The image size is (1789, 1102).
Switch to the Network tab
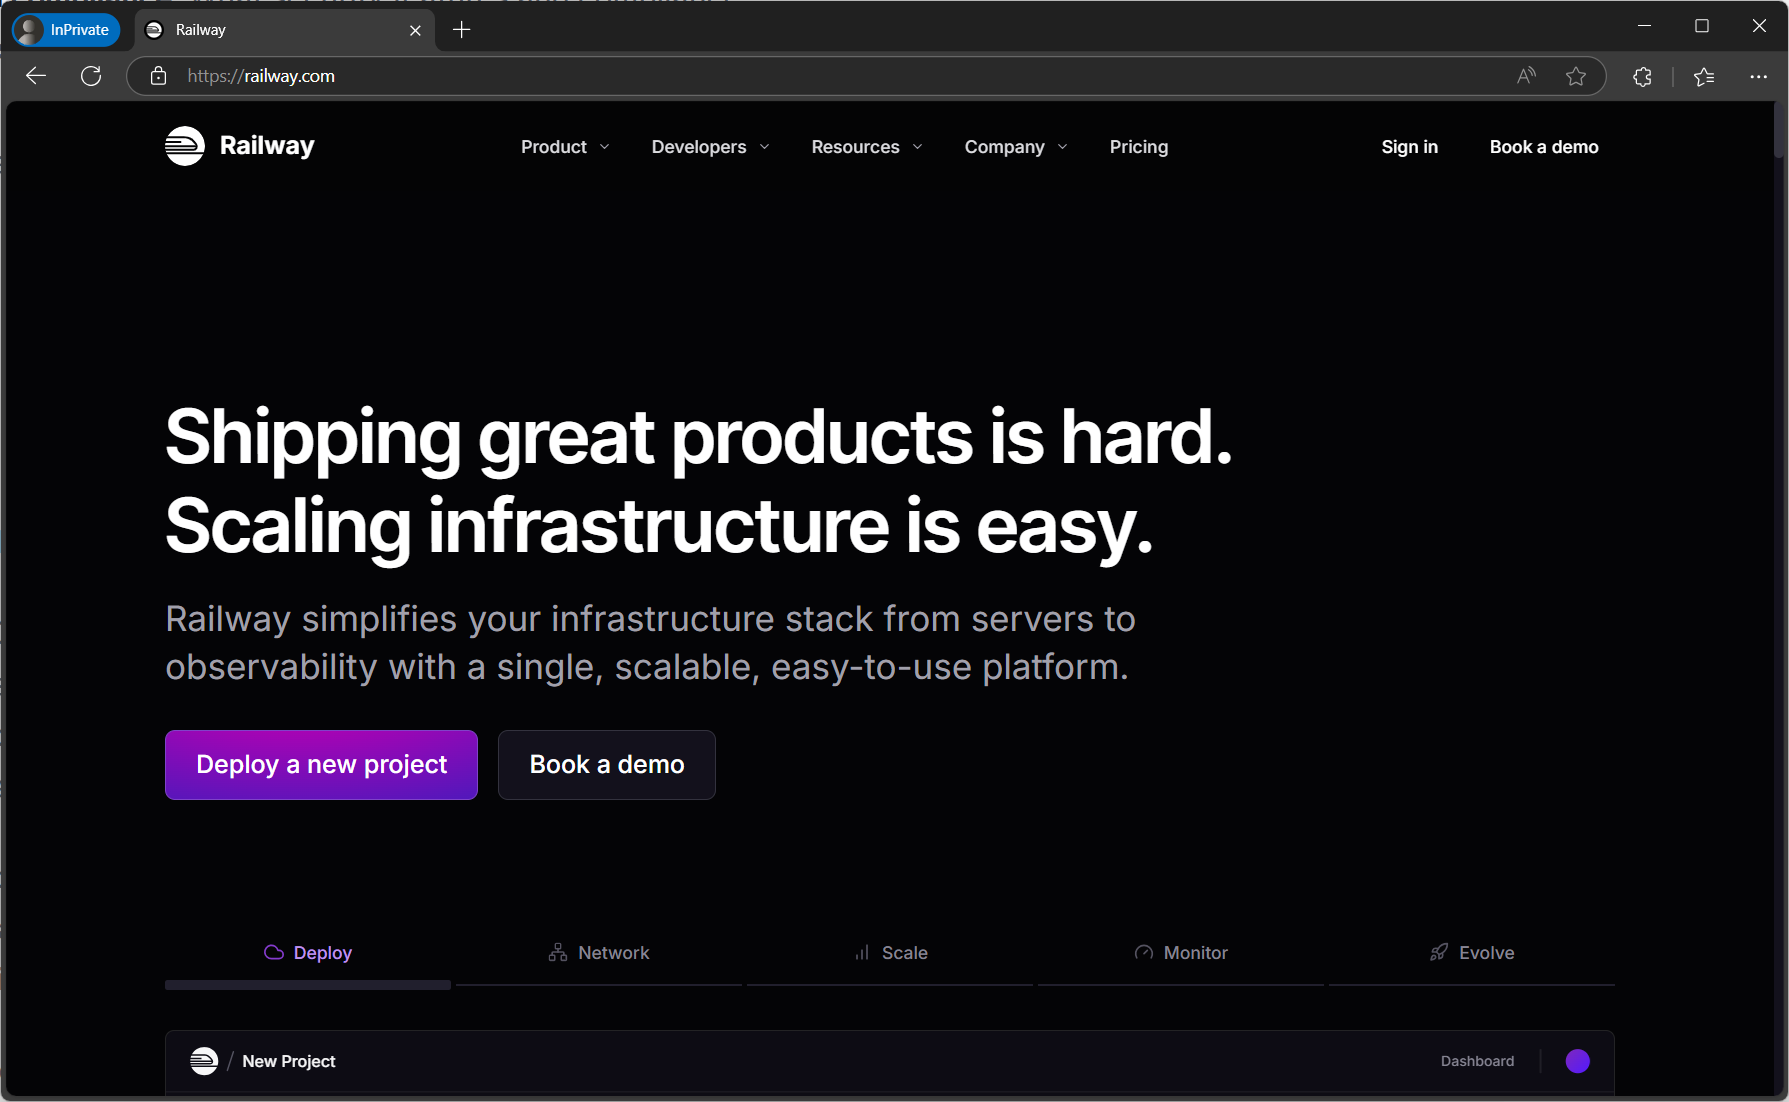(x=599, y=953)
